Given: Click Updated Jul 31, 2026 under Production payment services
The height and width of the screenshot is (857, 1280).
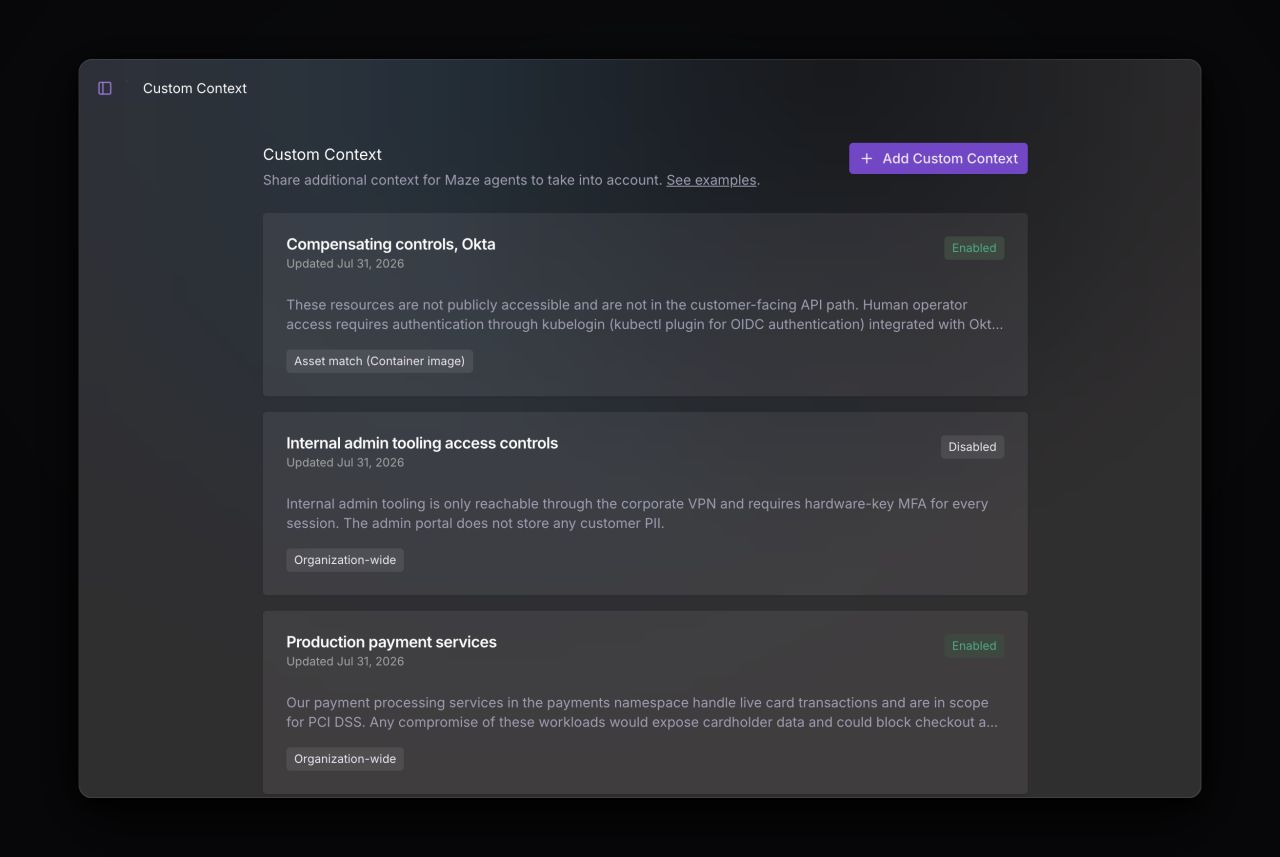Looking at the screenshot, I should [x=345, y=662].
